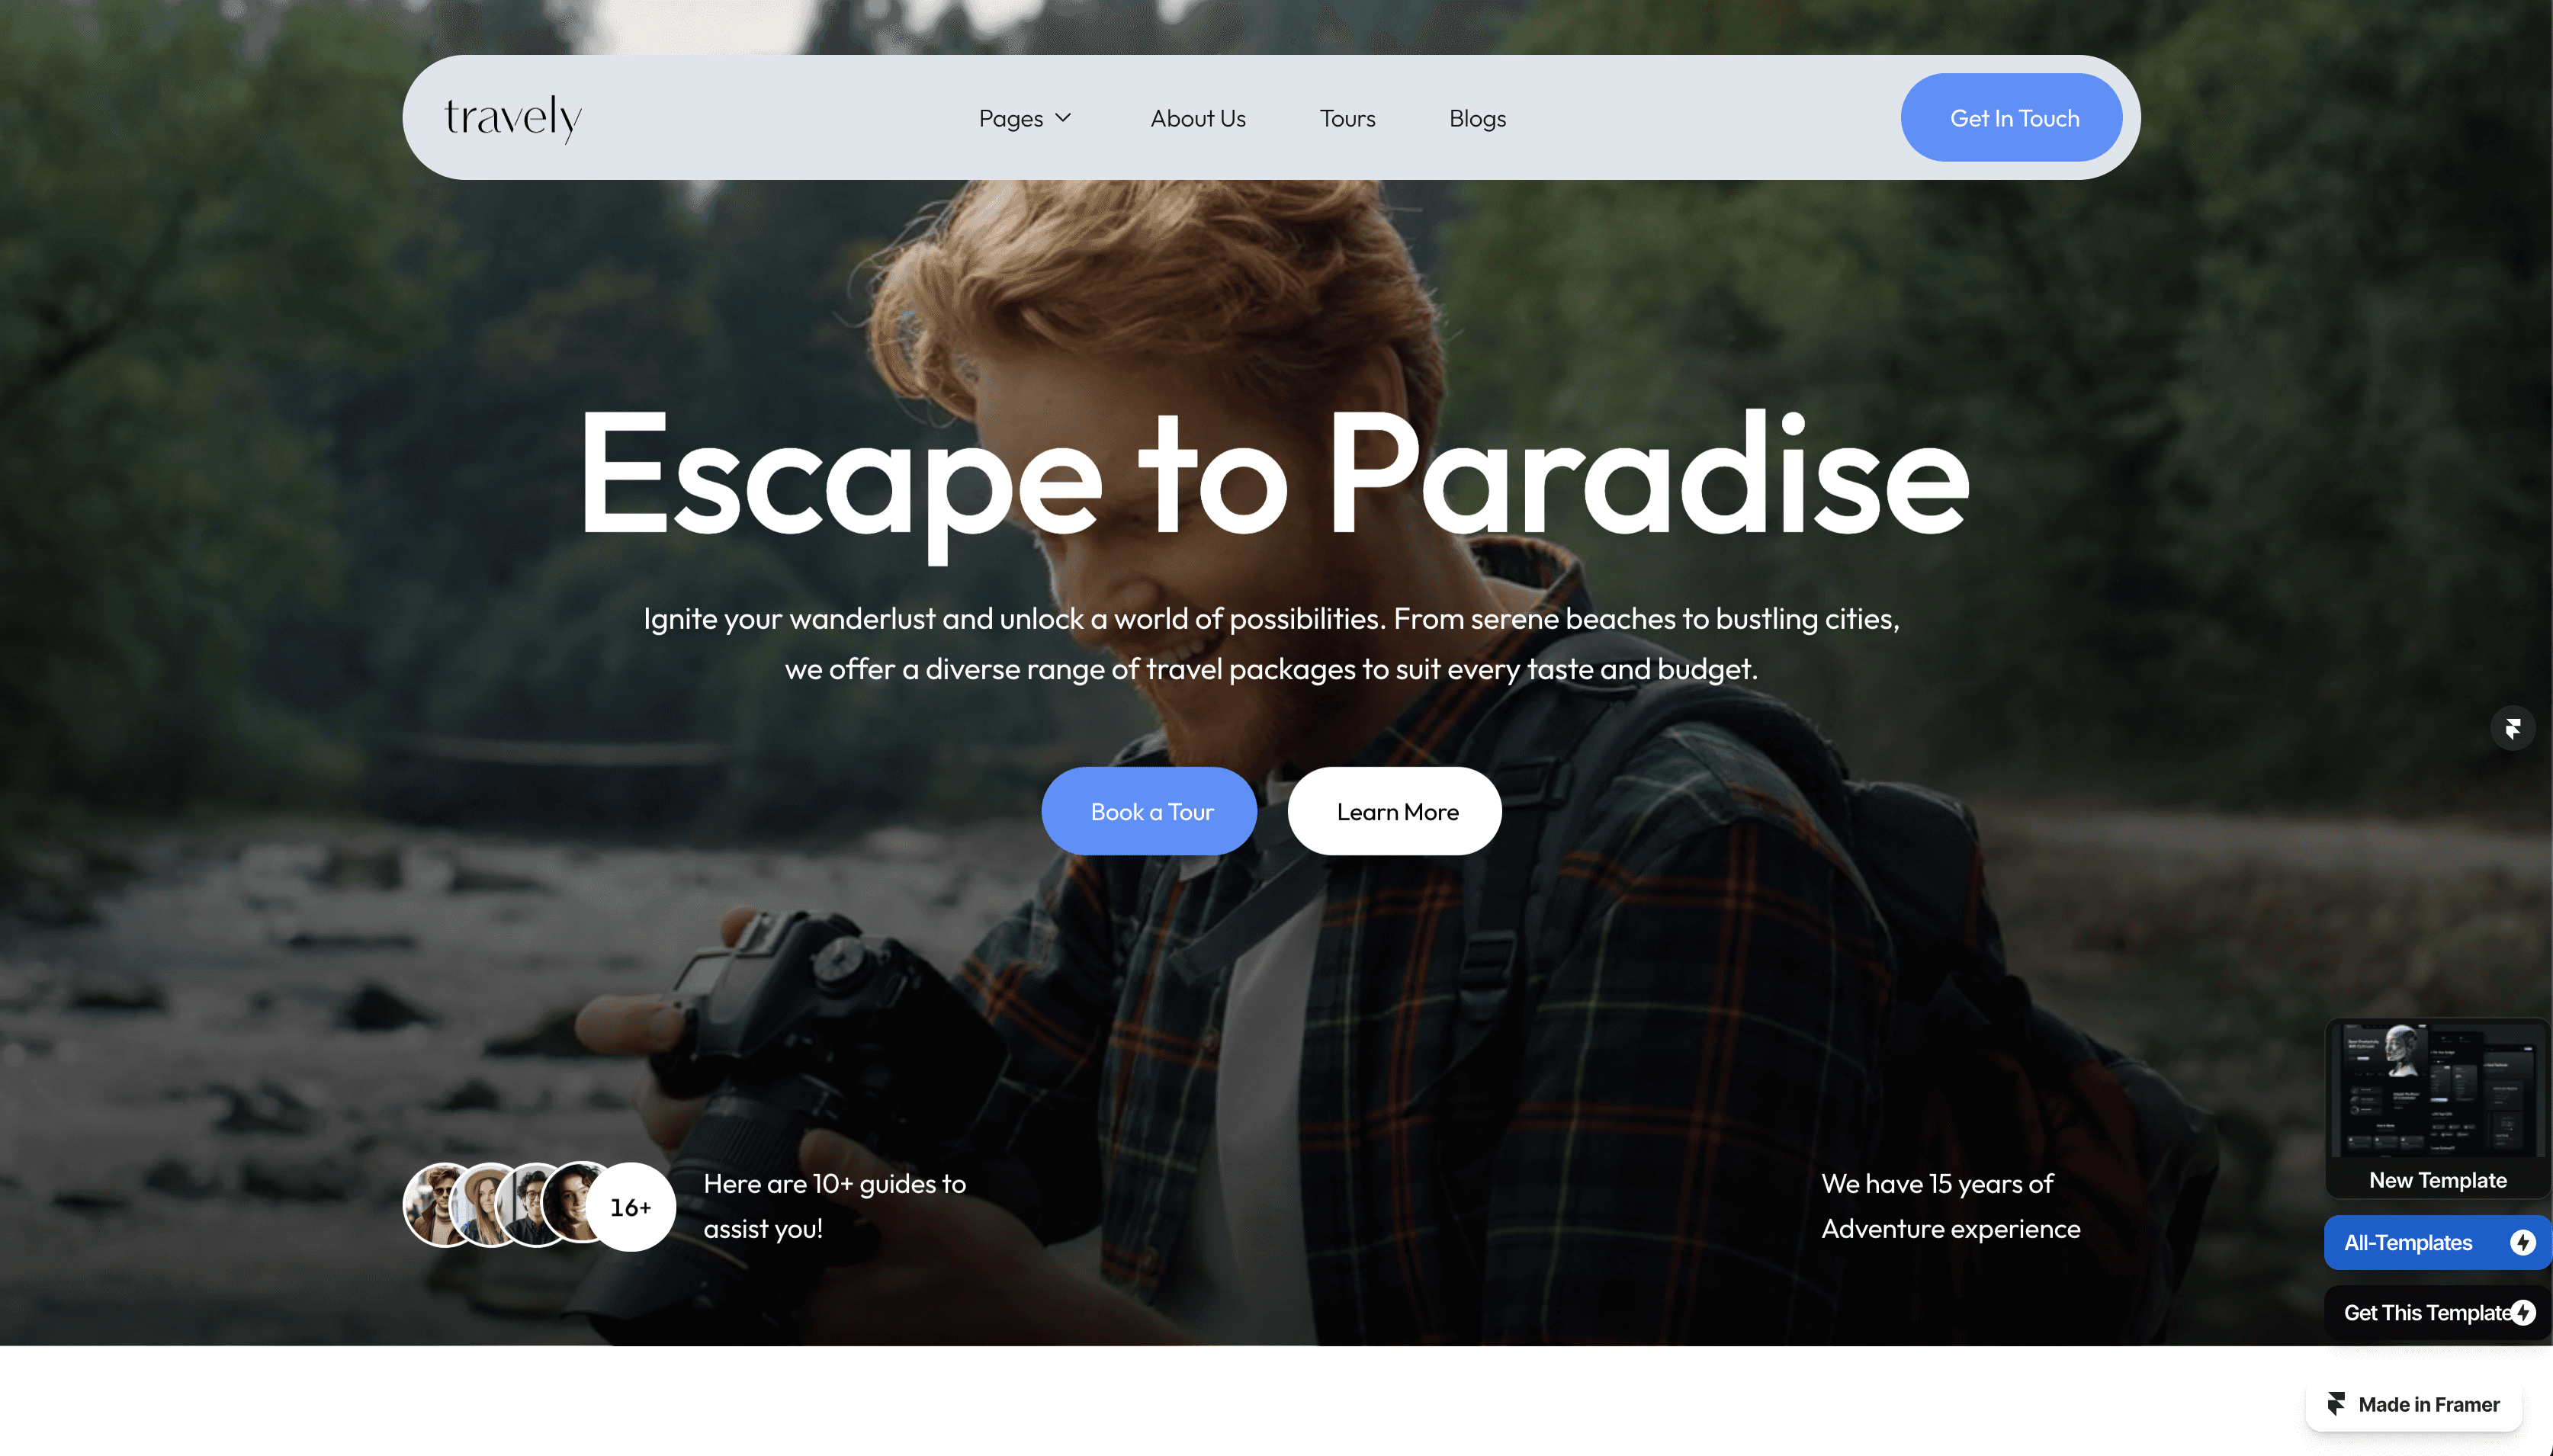Image resolution: width=2553 pixels, height=1456 pixels.
Task: Click the Made in Framer badge
Action: coord(2414,1404)
